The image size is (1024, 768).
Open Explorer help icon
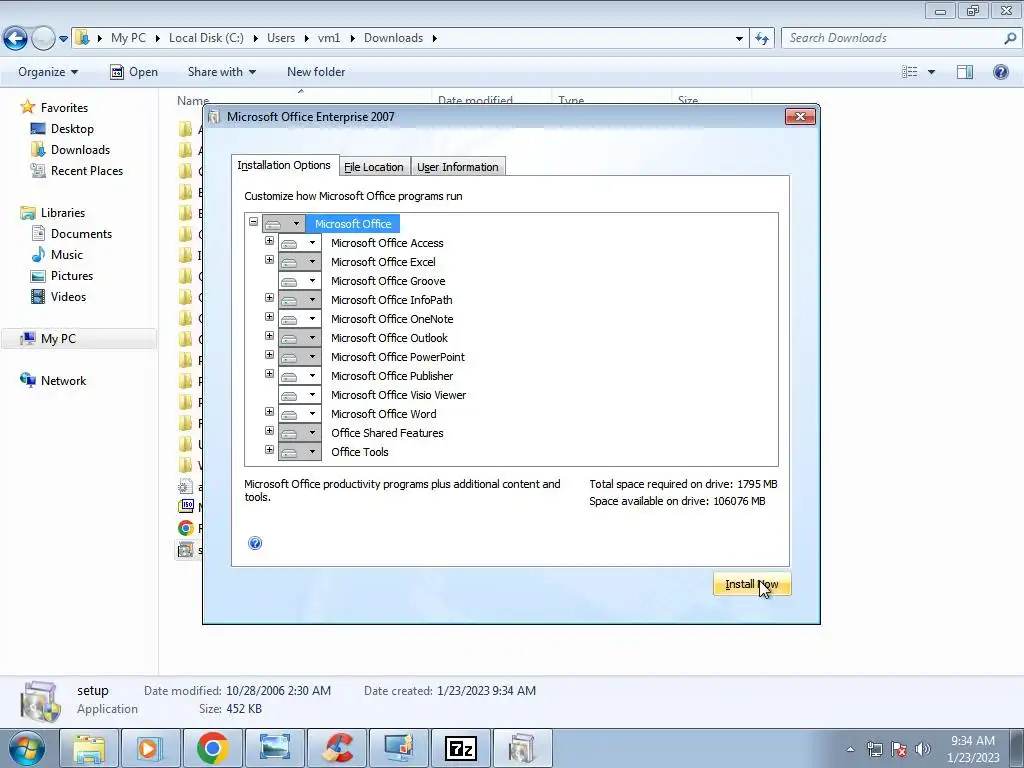click(x=1000, y=72)
